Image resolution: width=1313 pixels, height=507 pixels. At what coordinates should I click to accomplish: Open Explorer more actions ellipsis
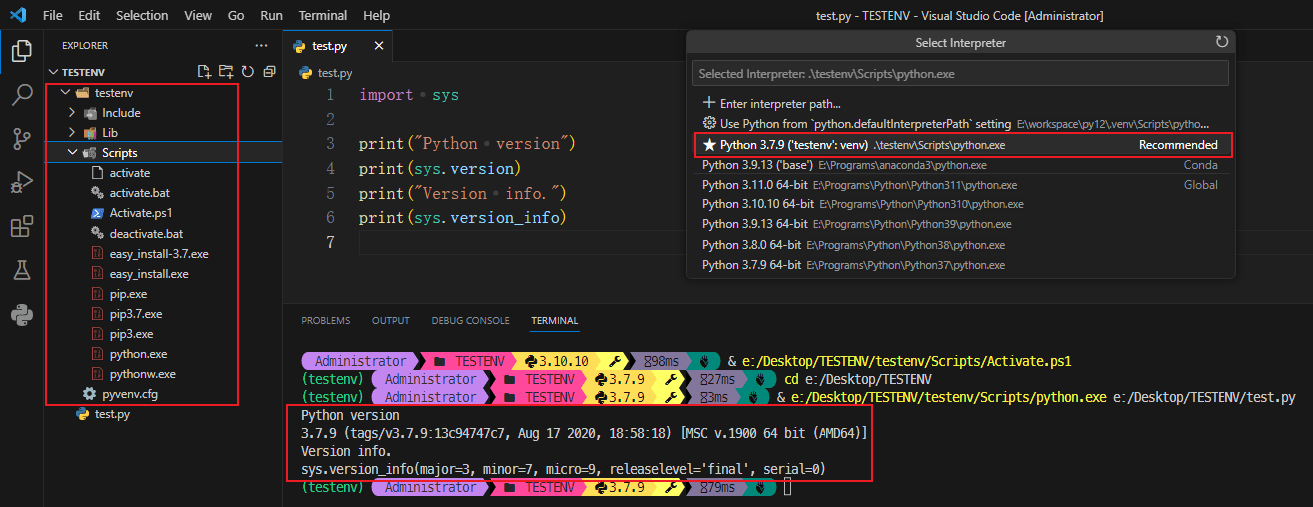tap(261, 45)
